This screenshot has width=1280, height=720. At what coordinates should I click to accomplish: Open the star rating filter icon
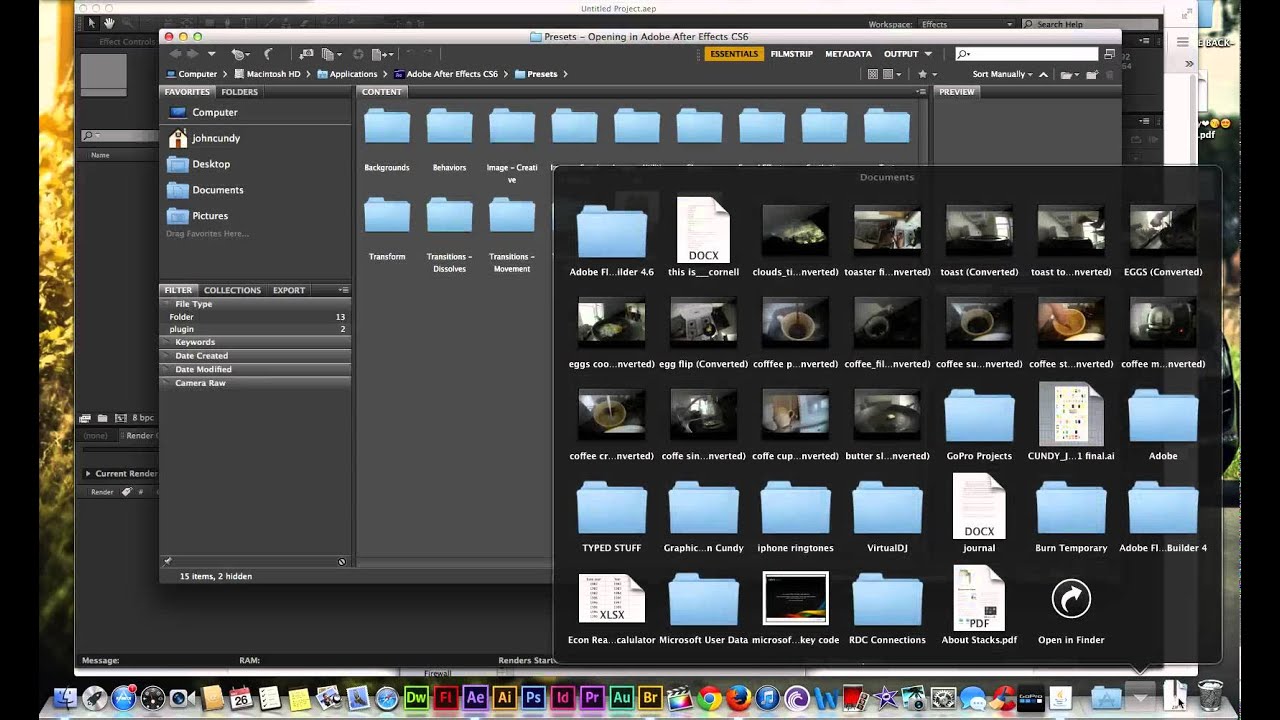click(x=927, y=74)
